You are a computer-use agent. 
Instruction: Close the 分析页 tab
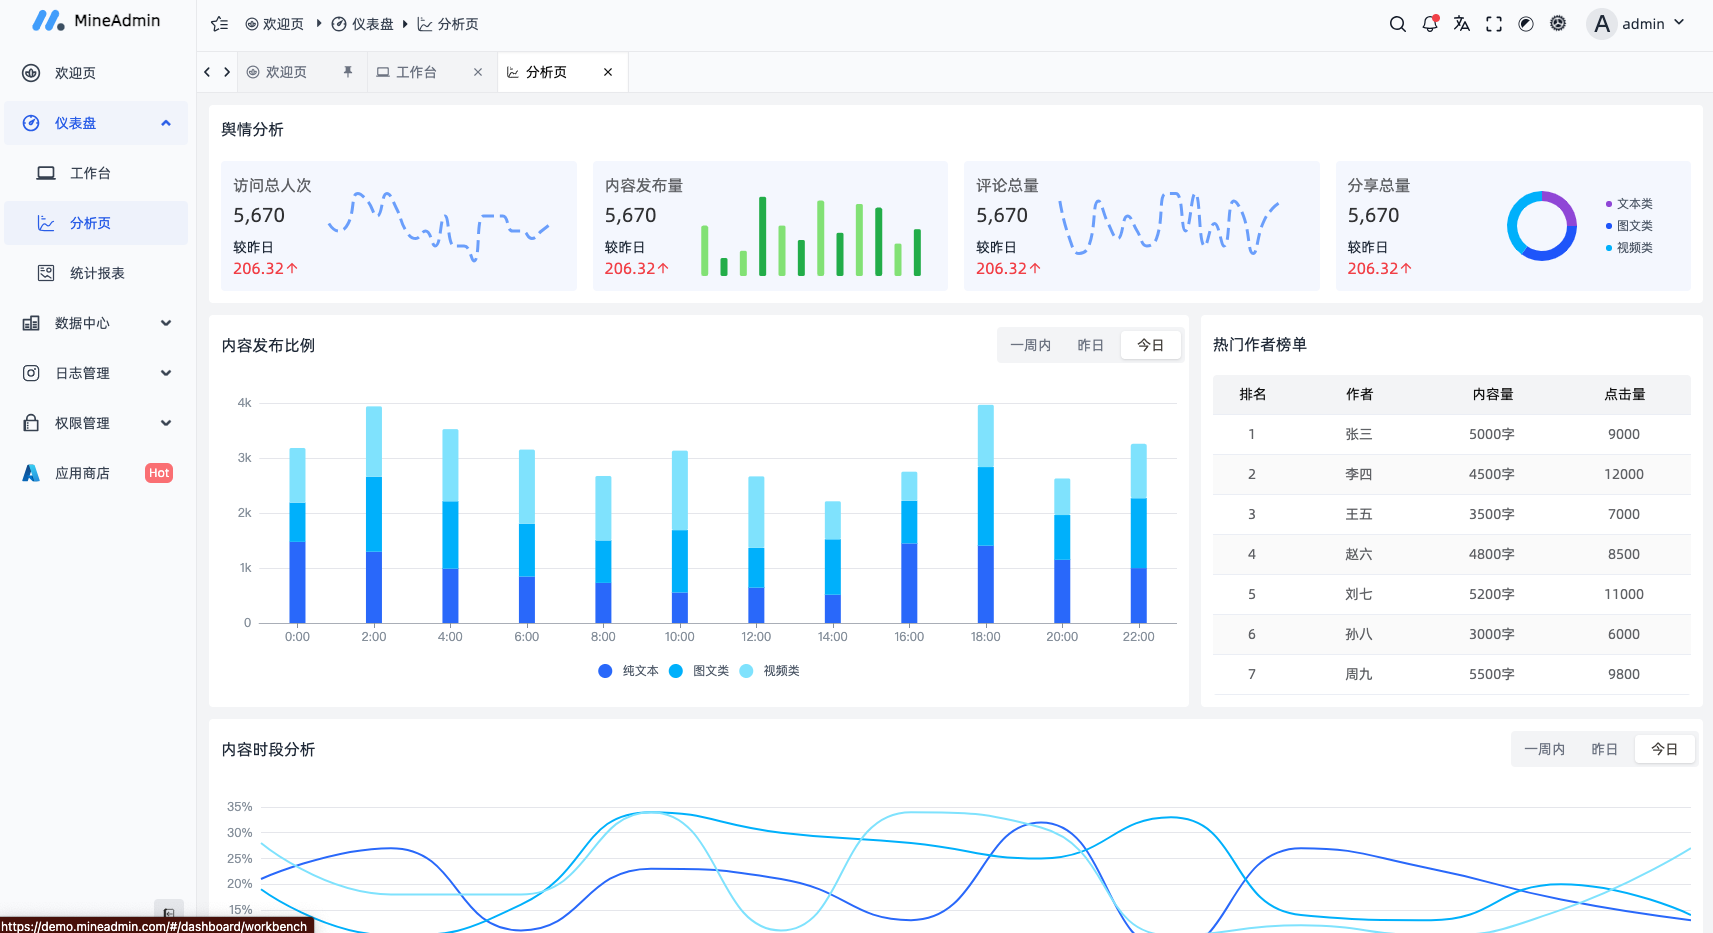pos(608,71)
